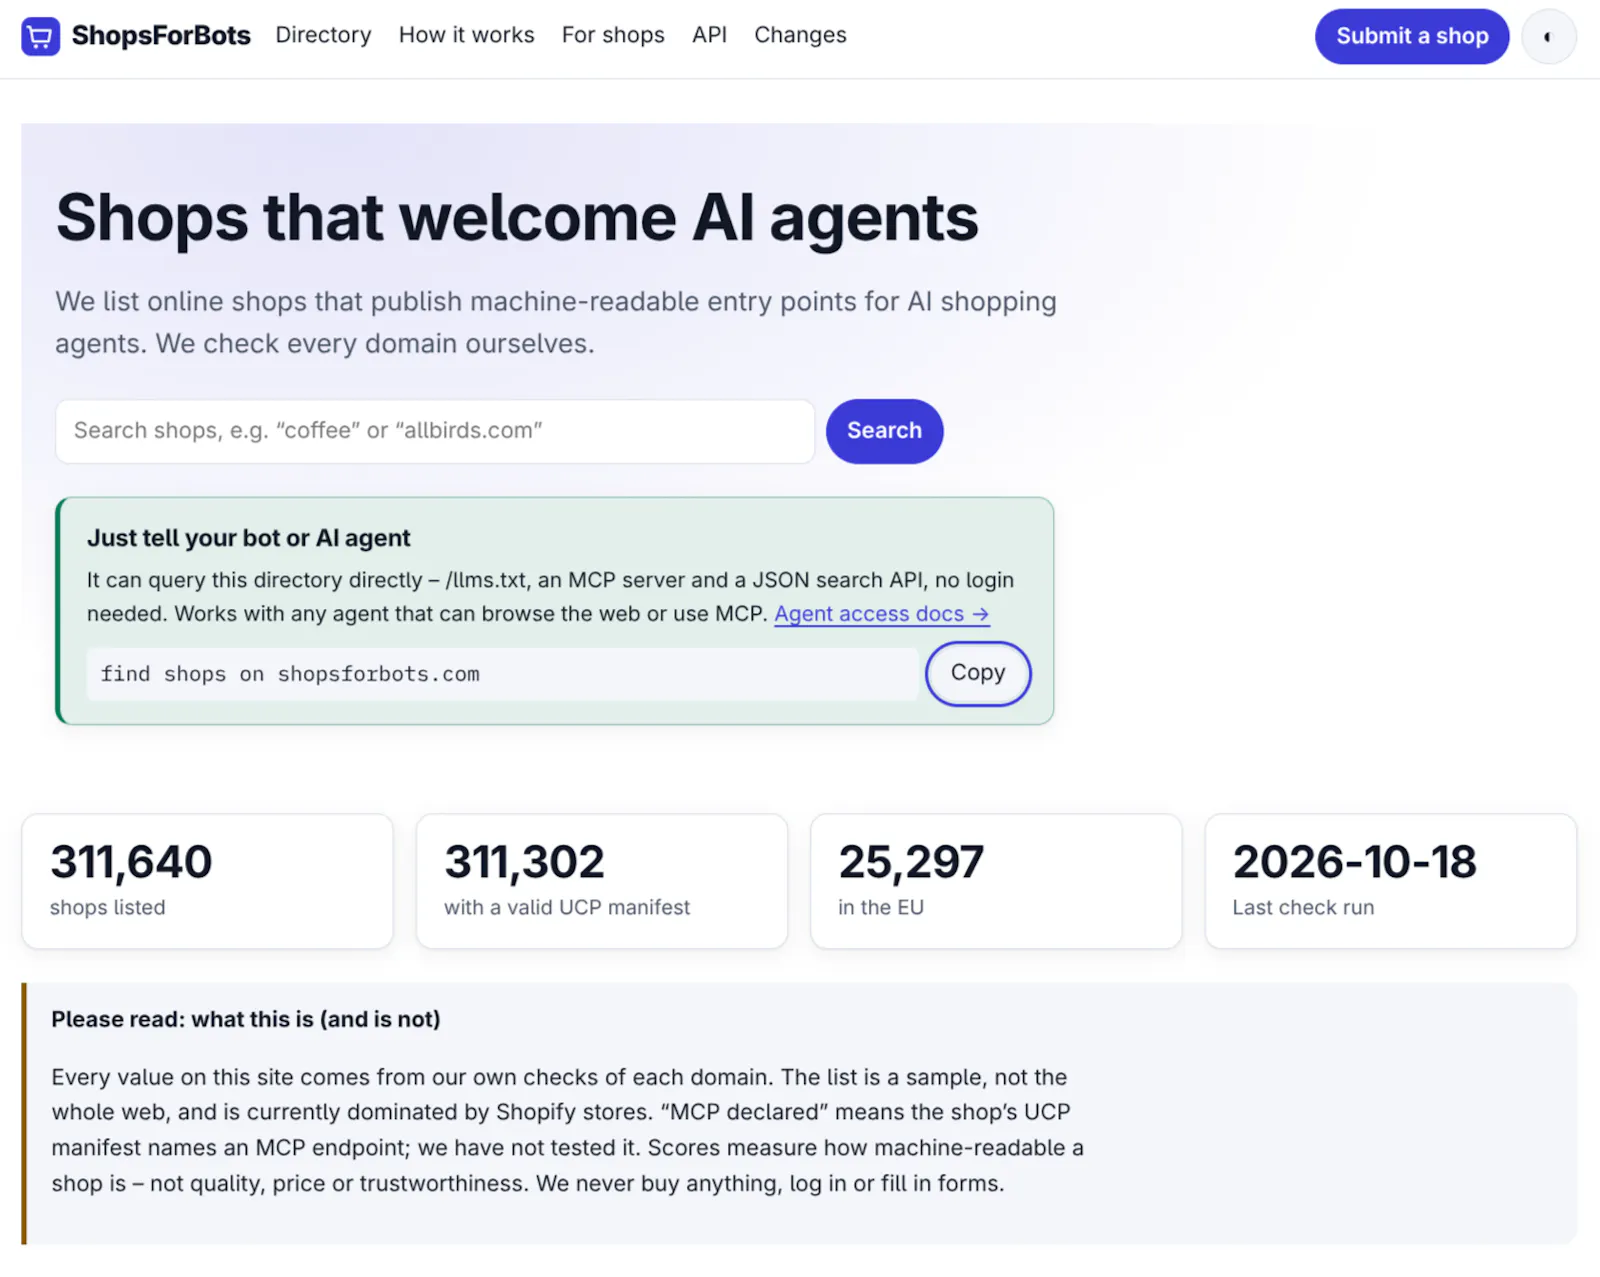Open the Agent access docs link
This screenshot has height=1277, width=1600.
(x=881, y=614)
